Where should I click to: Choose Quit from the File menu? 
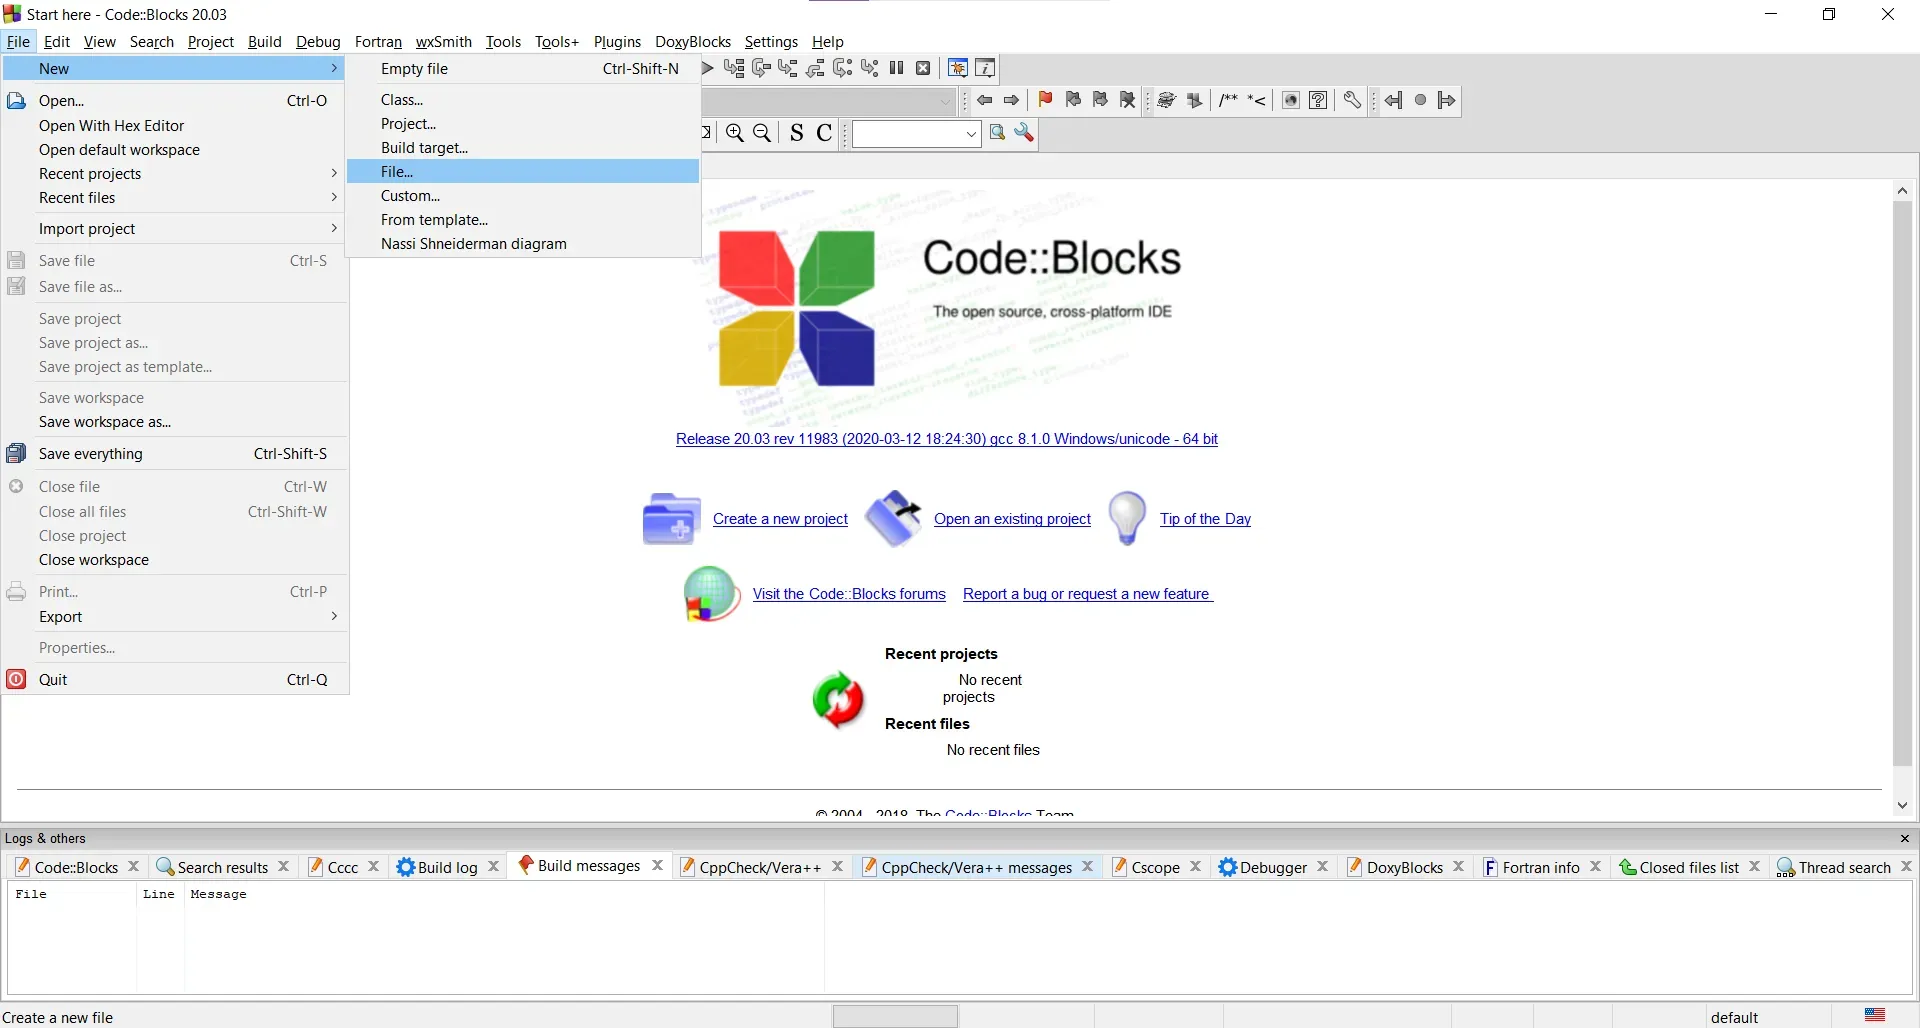coord(175,679)
